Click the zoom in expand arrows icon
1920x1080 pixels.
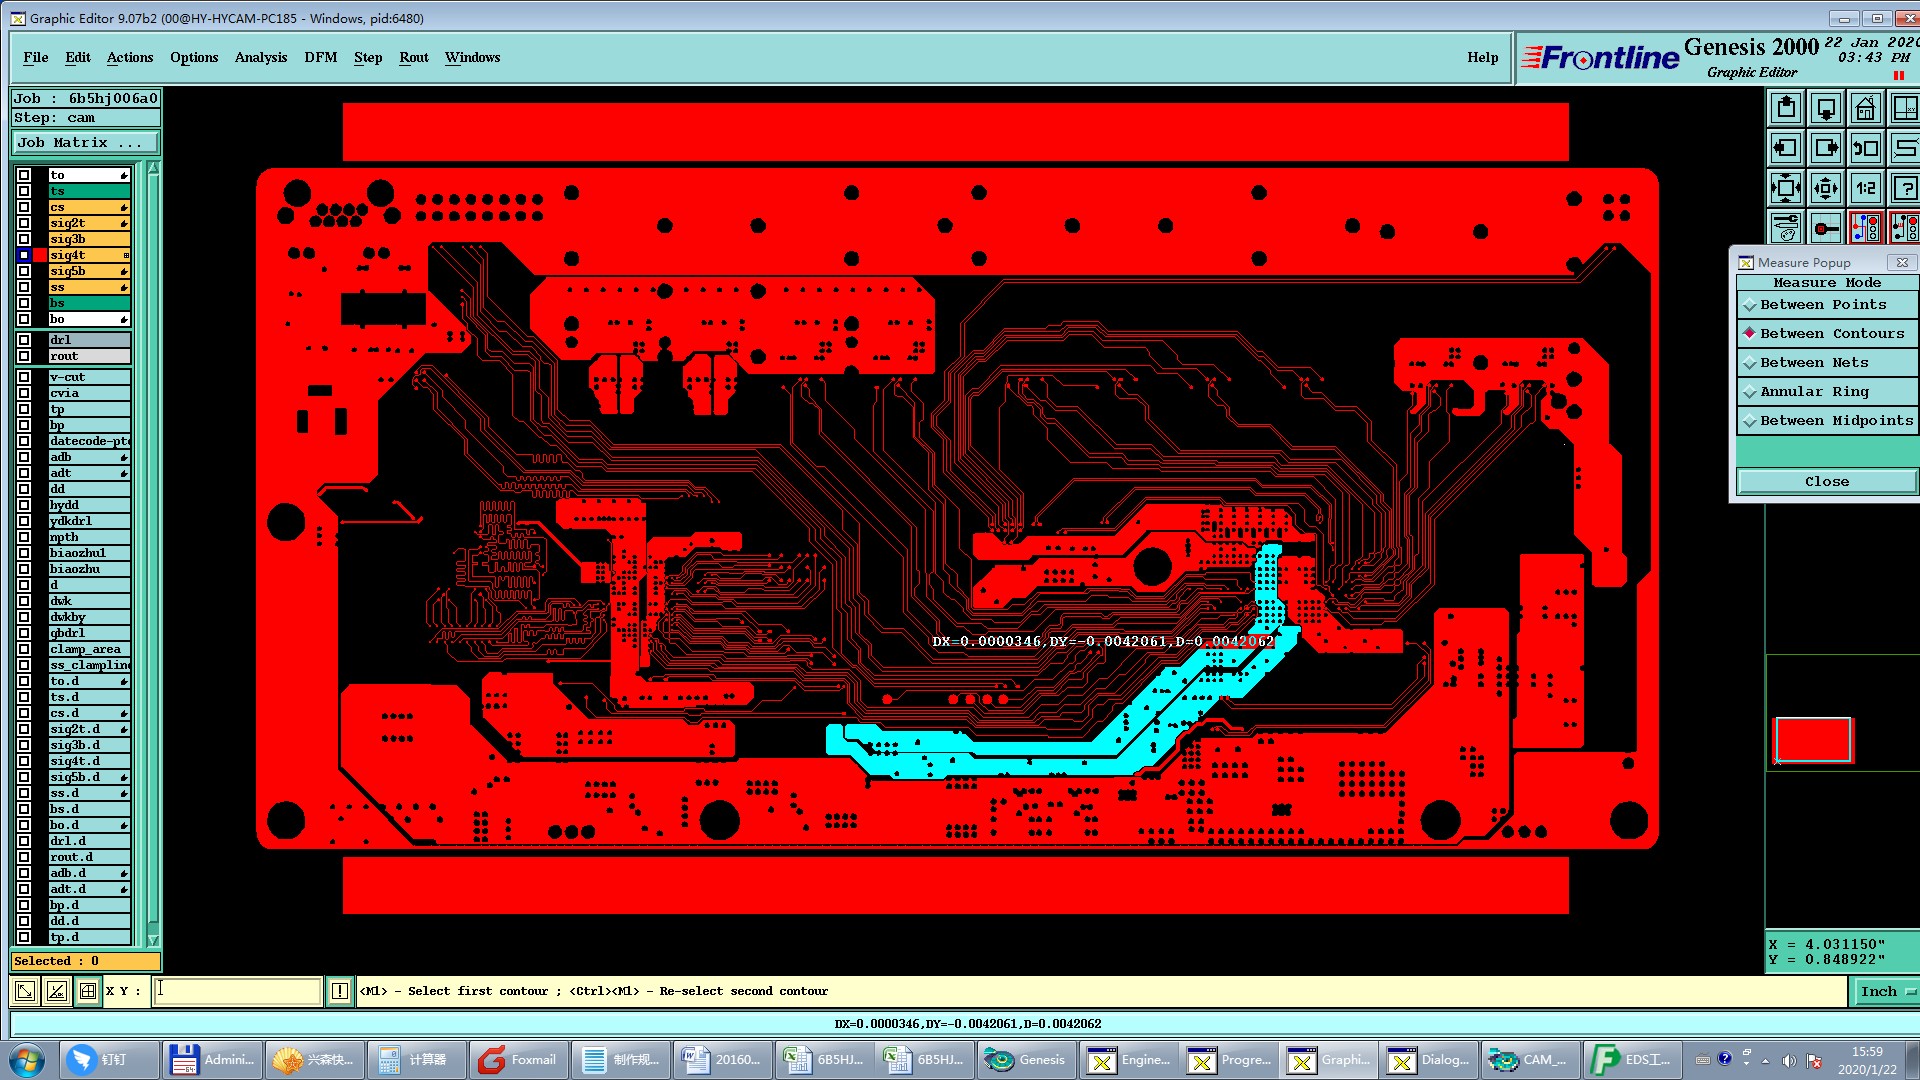[x=1786, y=188]
